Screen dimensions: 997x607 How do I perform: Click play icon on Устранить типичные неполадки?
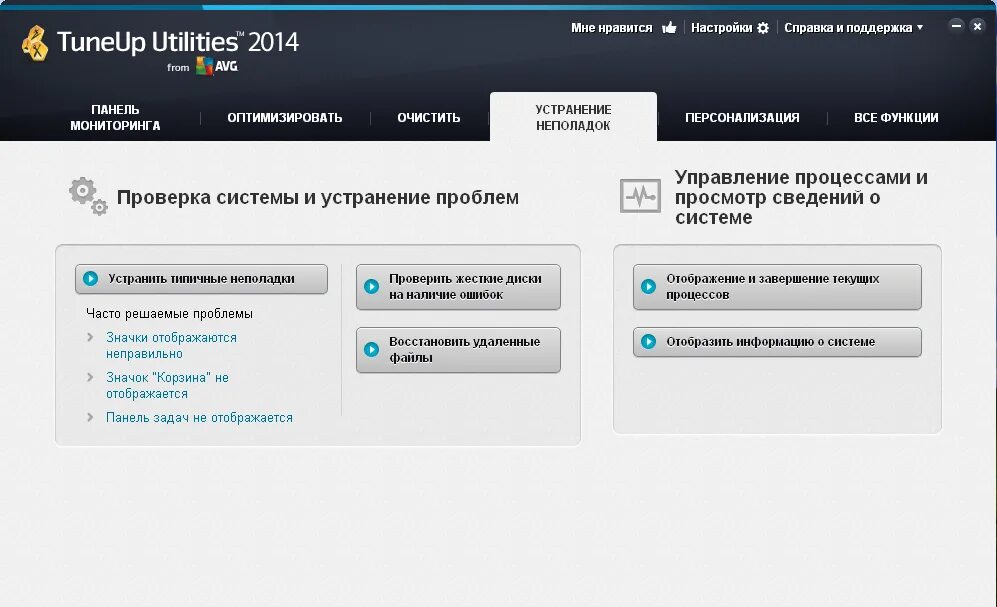(x=91, y=278)
